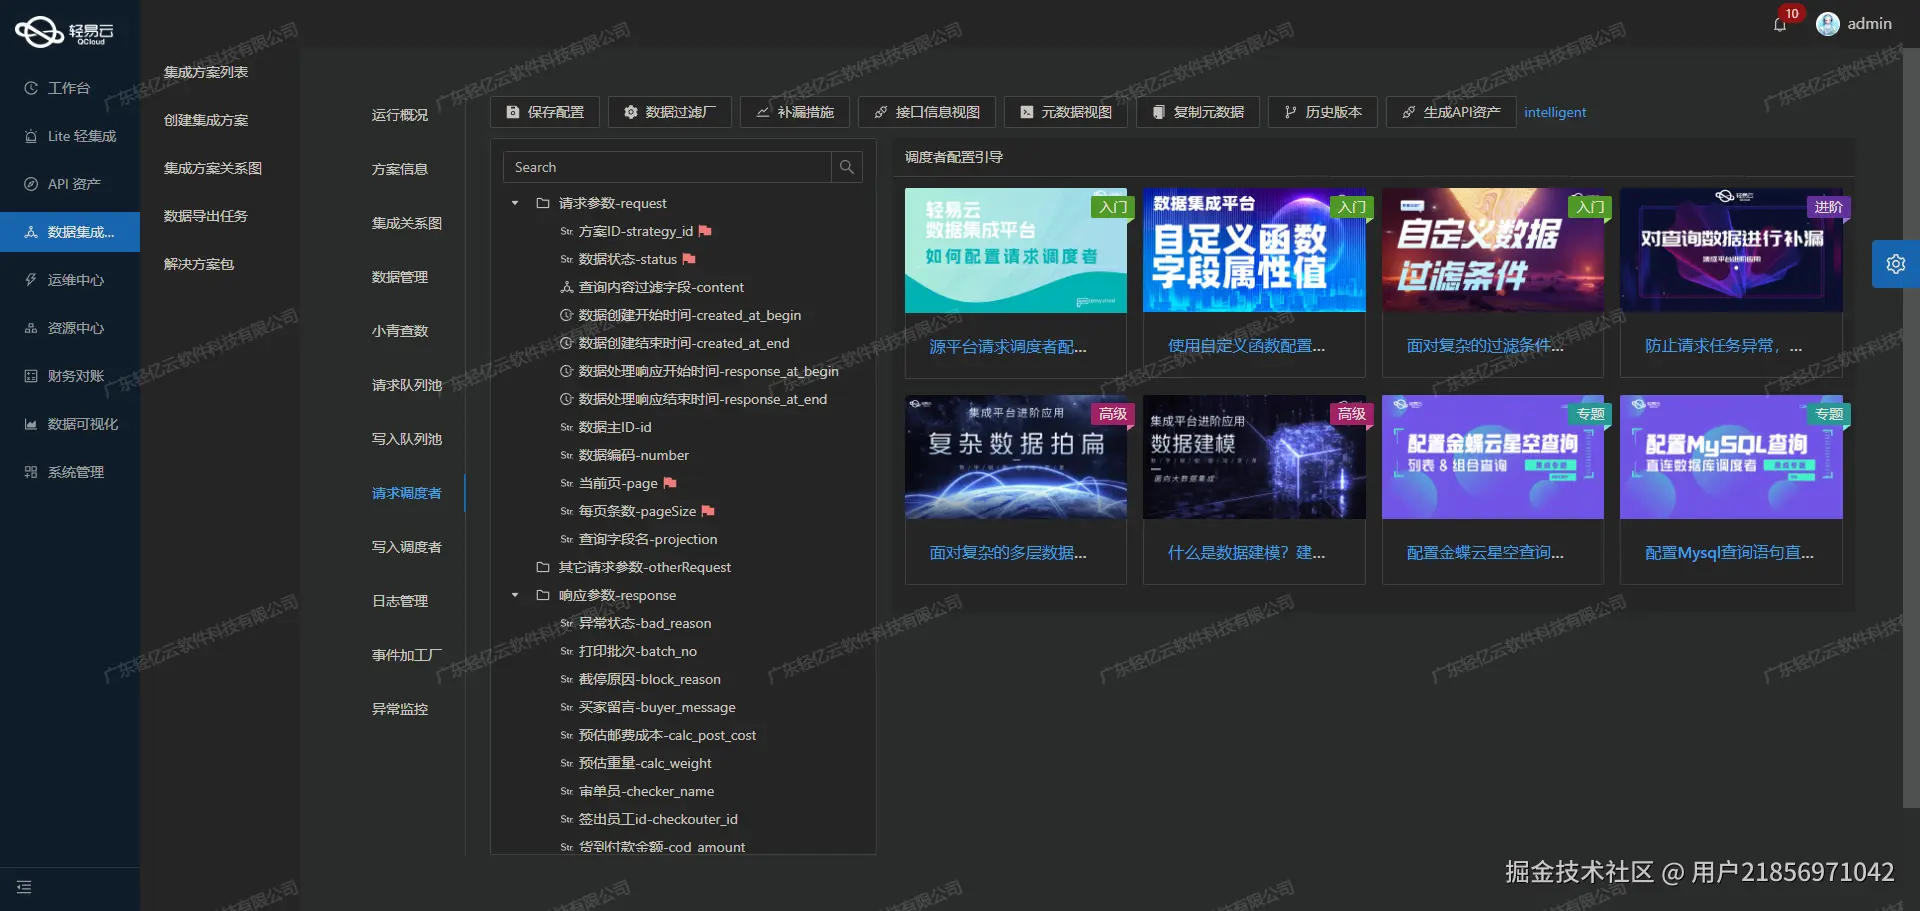Expand the 其它请求参数-otherRequest folder
Image resolution: width=1920 pixels, height=911 pixels.
coord(541,567)
